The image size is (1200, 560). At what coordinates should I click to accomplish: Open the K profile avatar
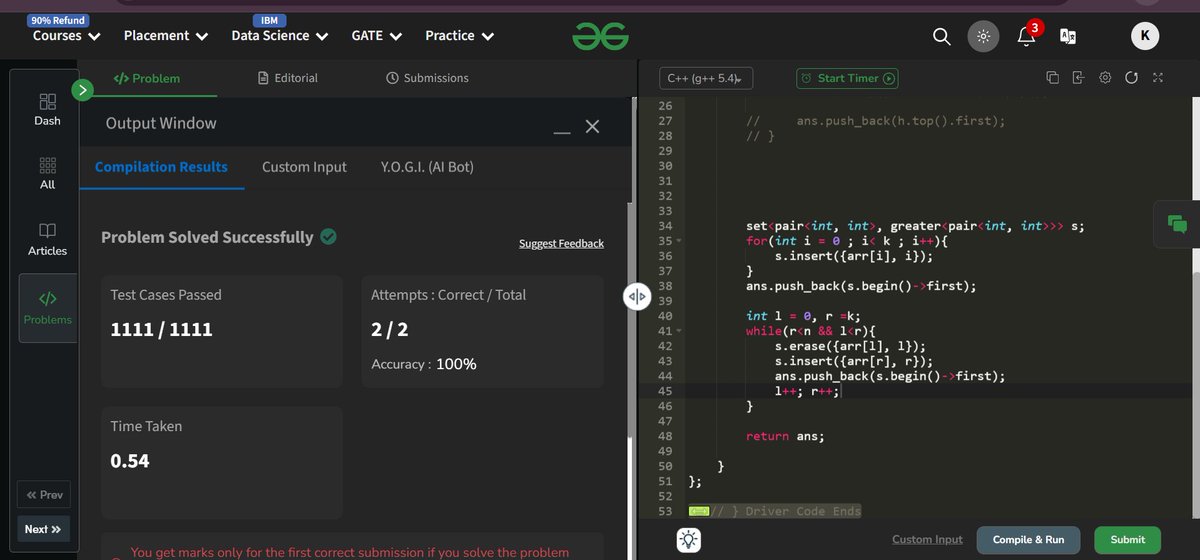point(1145,36)
